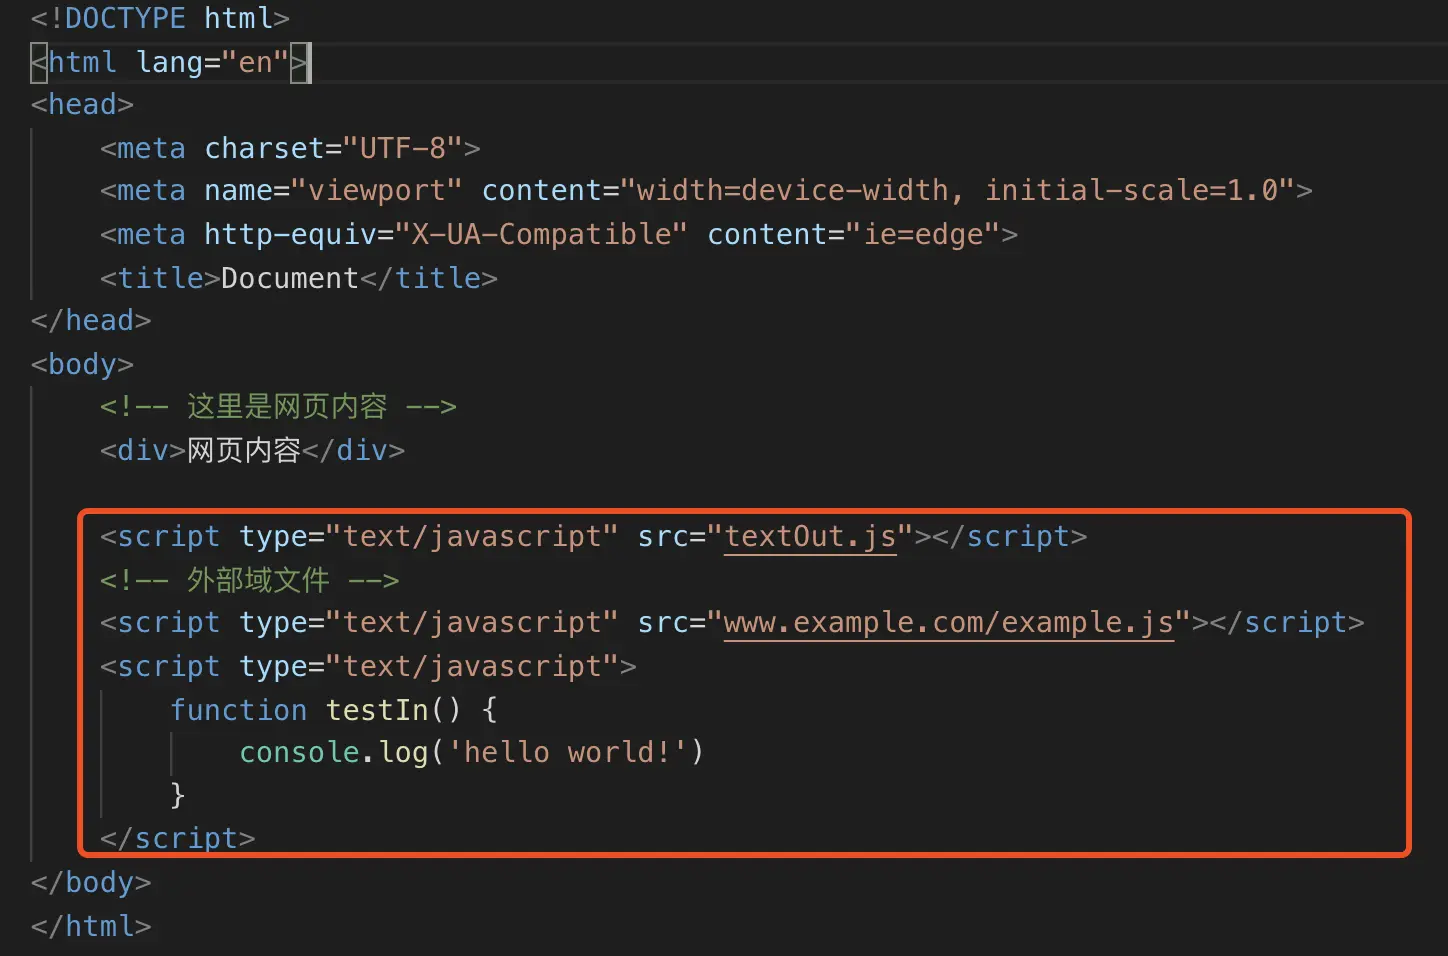
Task: Click the closing html tag
Action: coord(91,927)
